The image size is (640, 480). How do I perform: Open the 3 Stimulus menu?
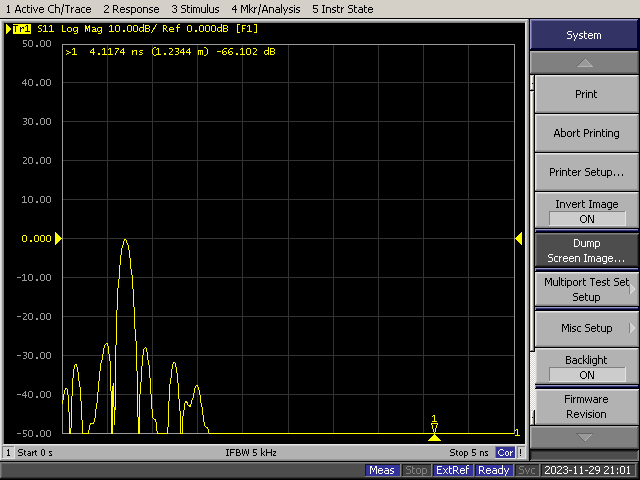pyautogui.click(x=195, y=9)
